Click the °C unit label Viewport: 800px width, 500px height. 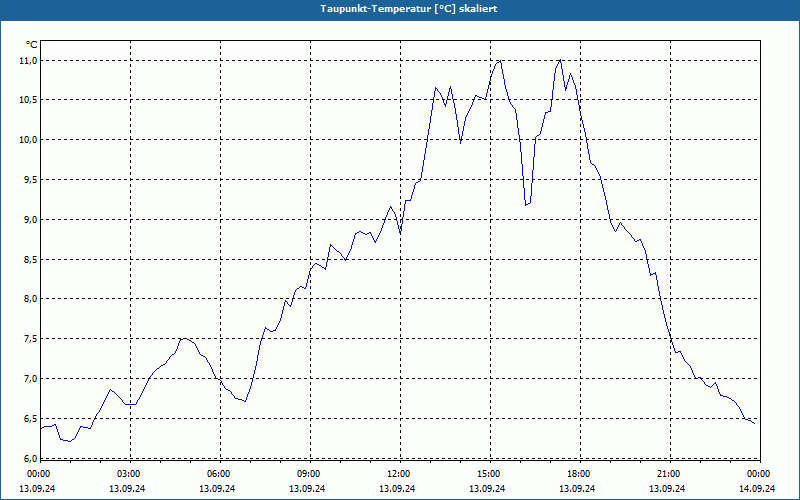32,45
